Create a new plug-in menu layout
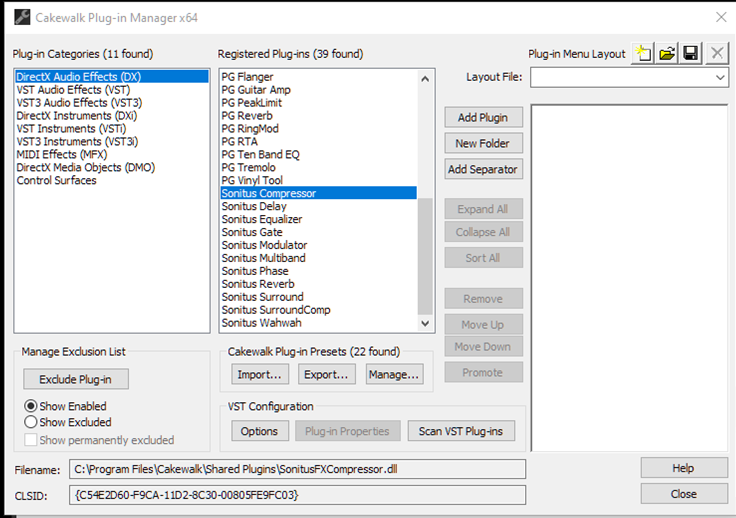 pyautogui.click(x=643, y=54)
